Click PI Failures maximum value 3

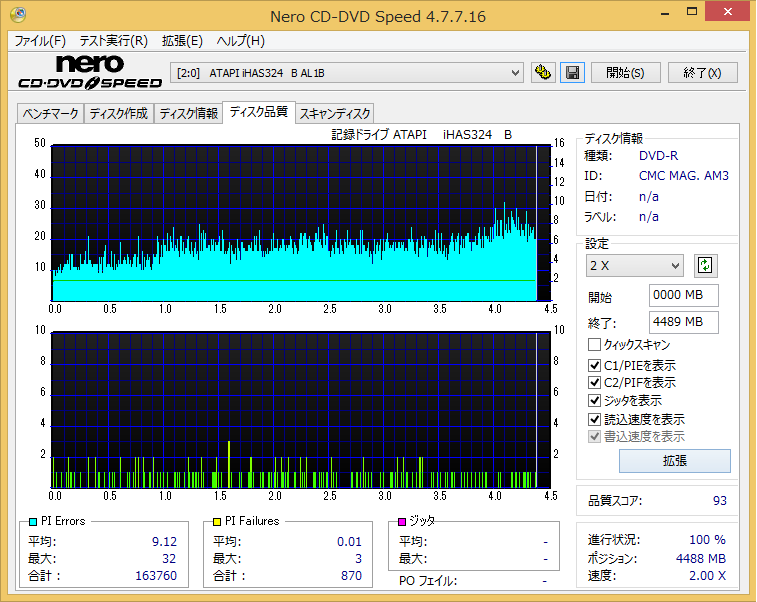[358, 559]
